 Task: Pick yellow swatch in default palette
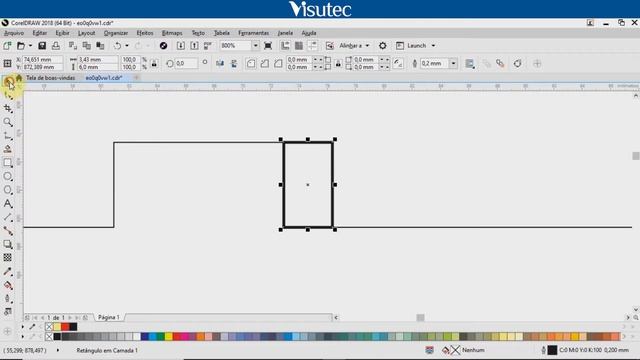(169, 337)
